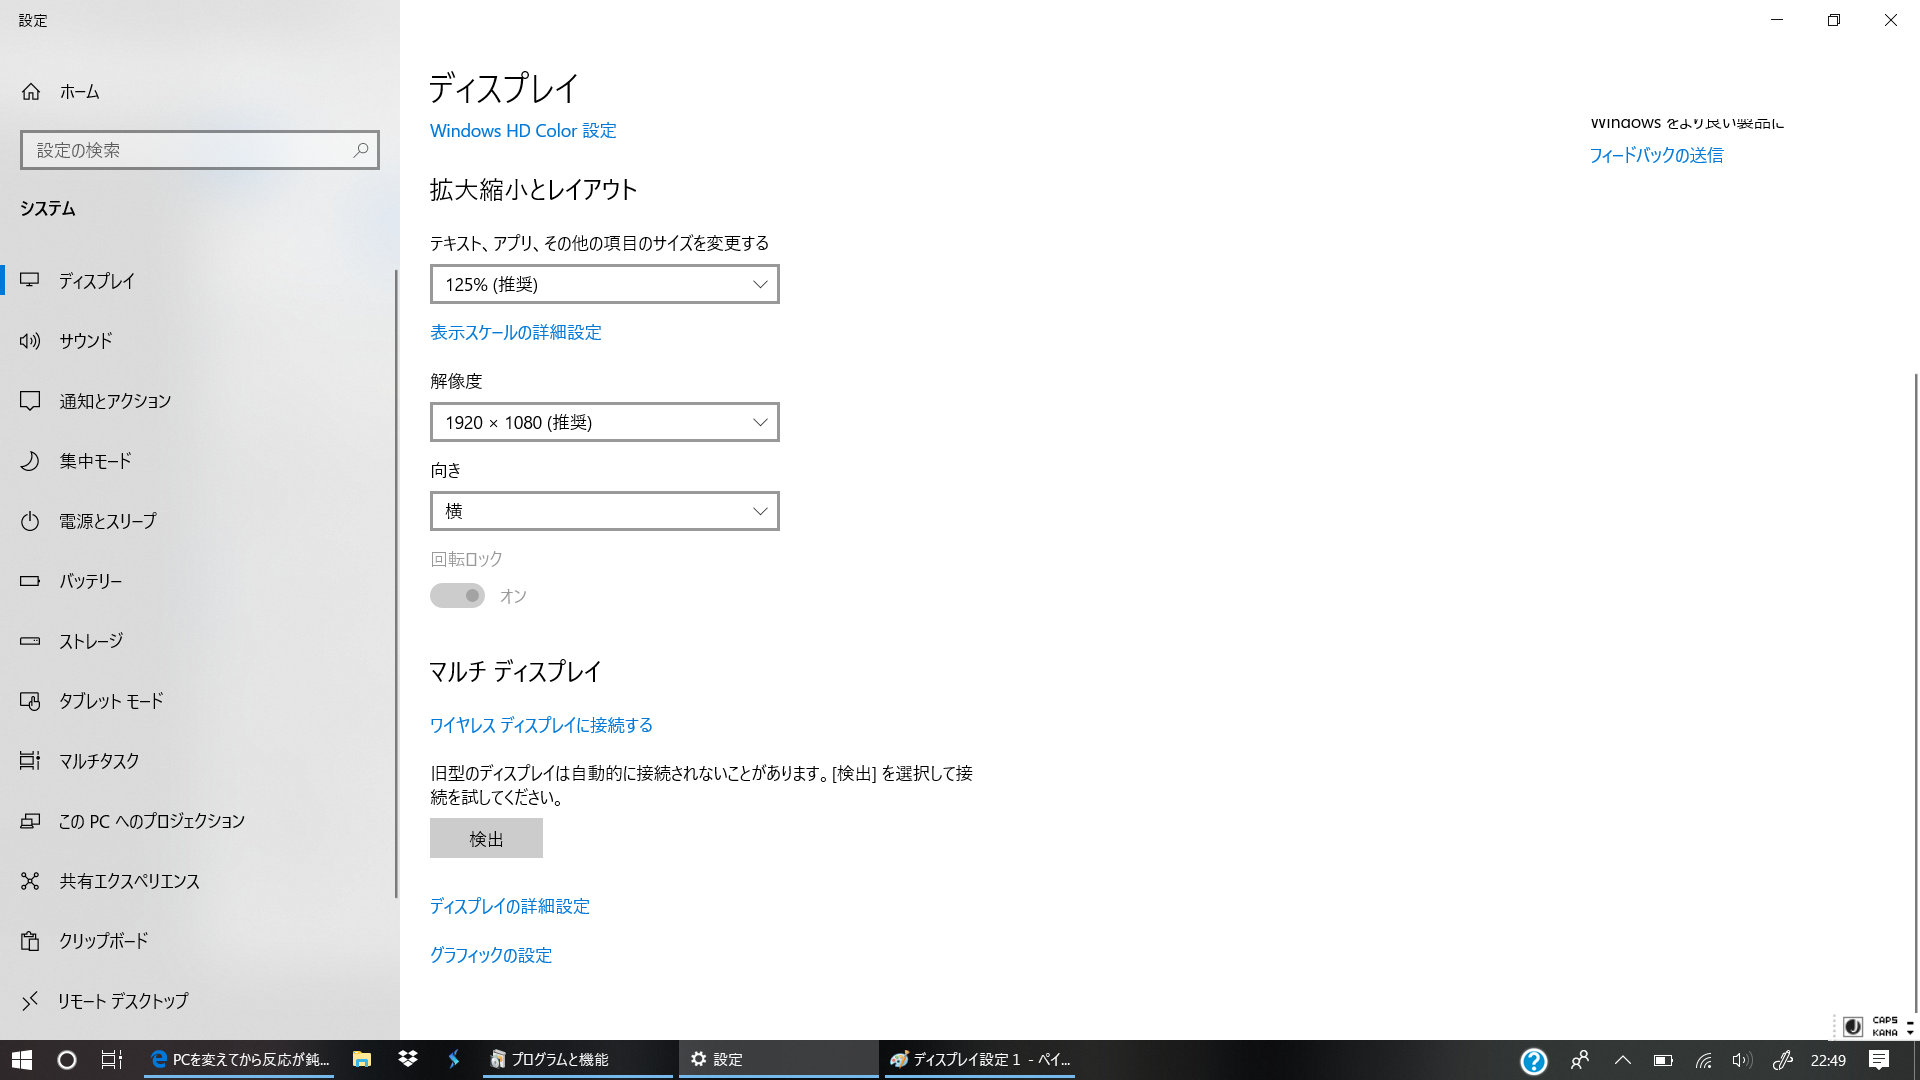Select Storage in the sidebar menu

(x=90, y=641)
